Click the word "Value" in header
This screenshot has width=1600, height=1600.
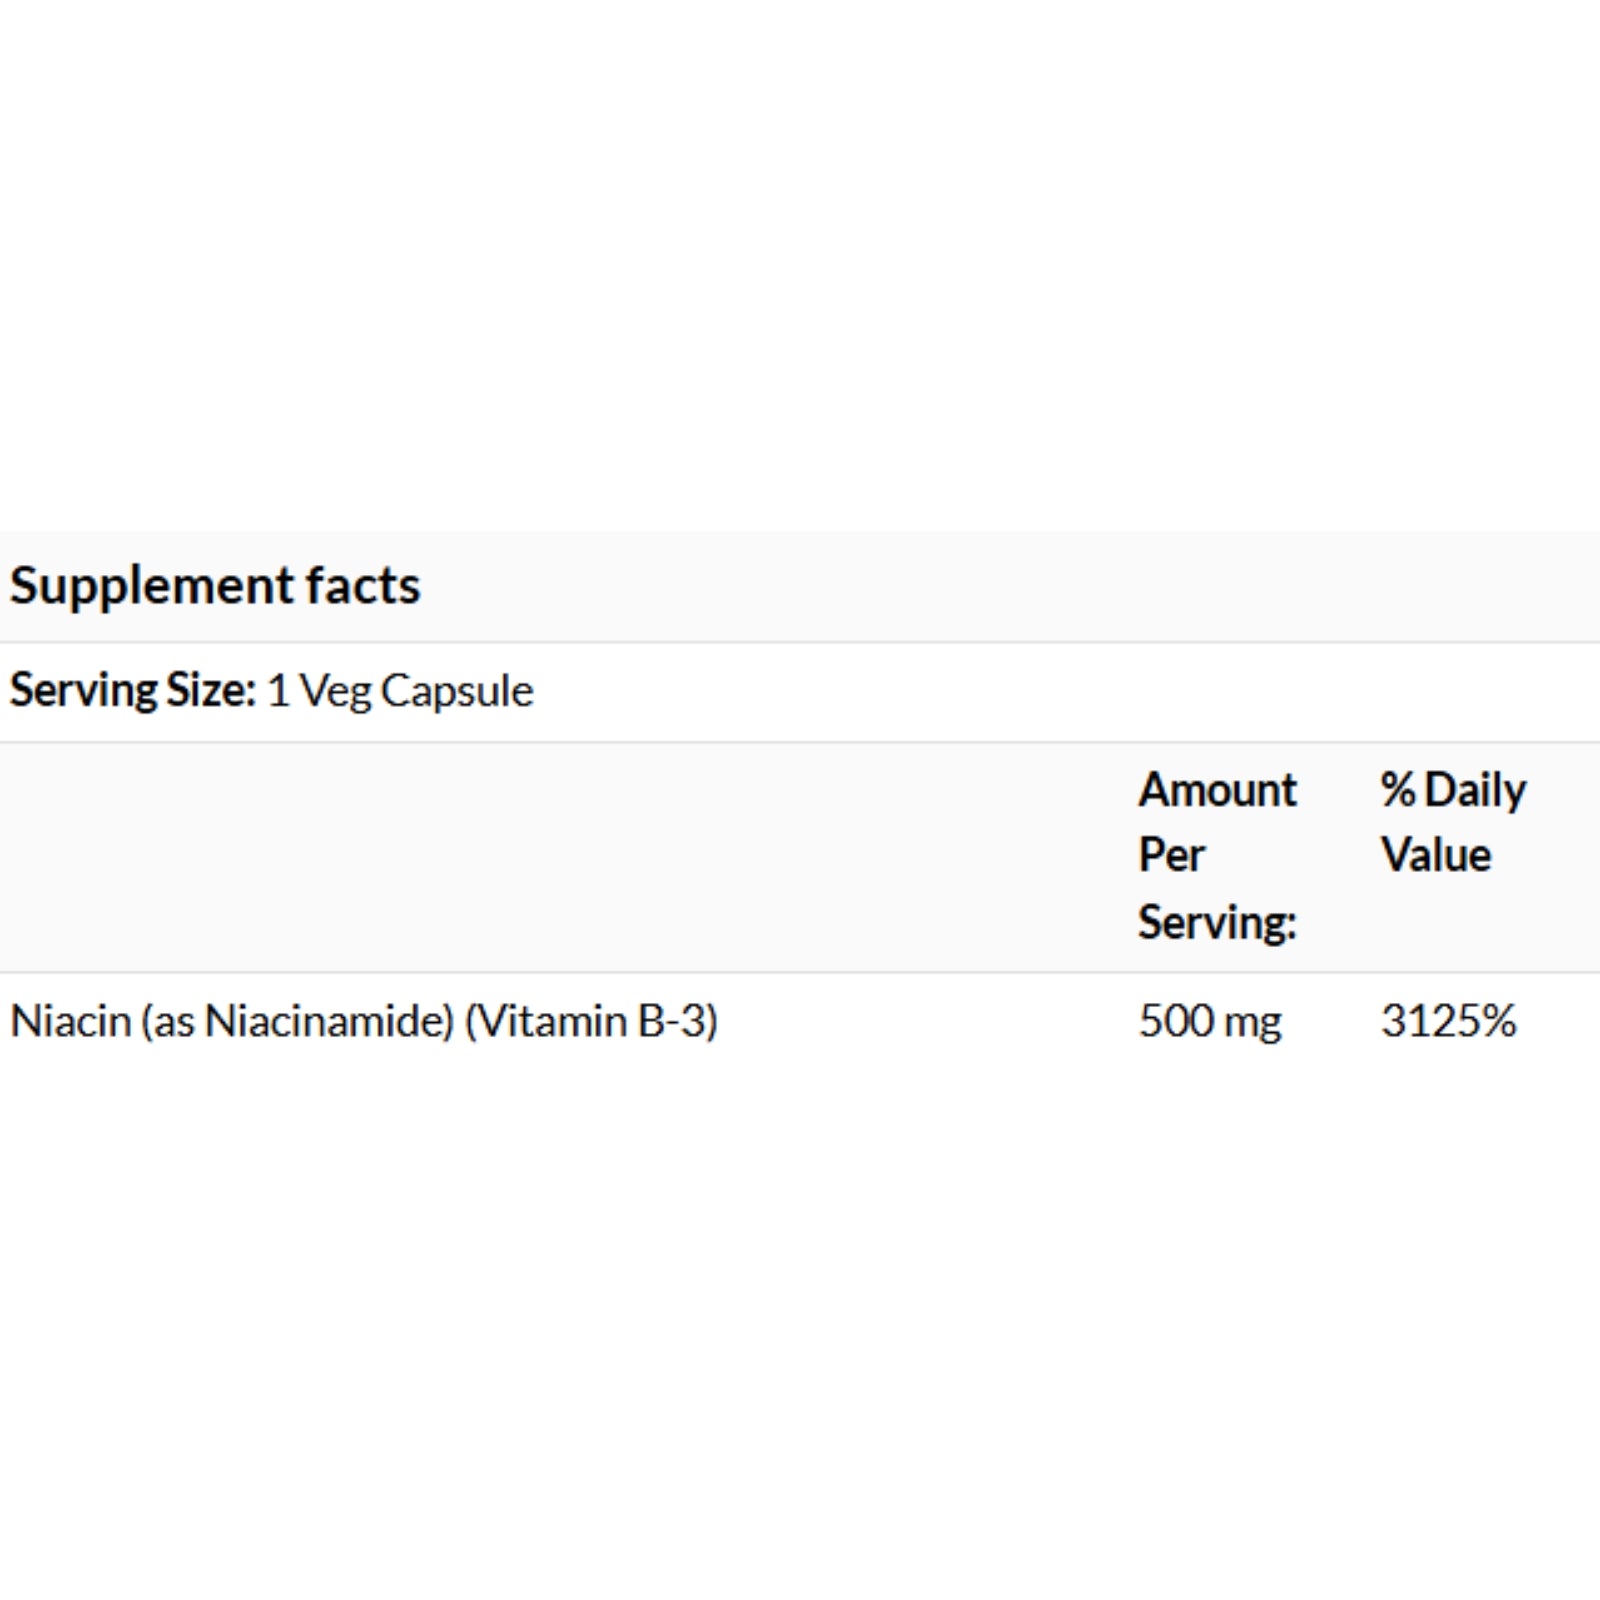click(x=1436, y=856)
